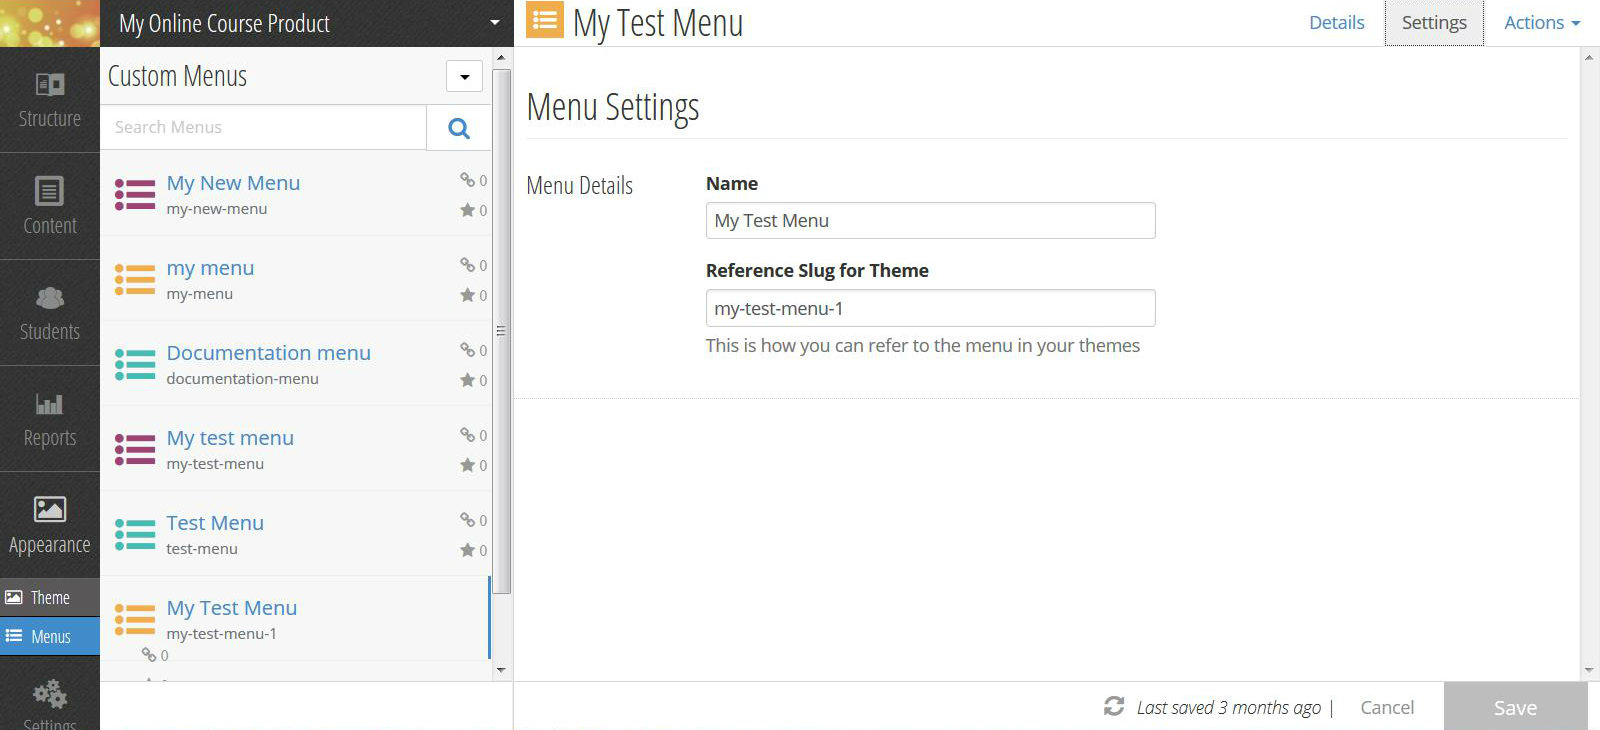Click the my-new-menu slug text

pos(217,209)
